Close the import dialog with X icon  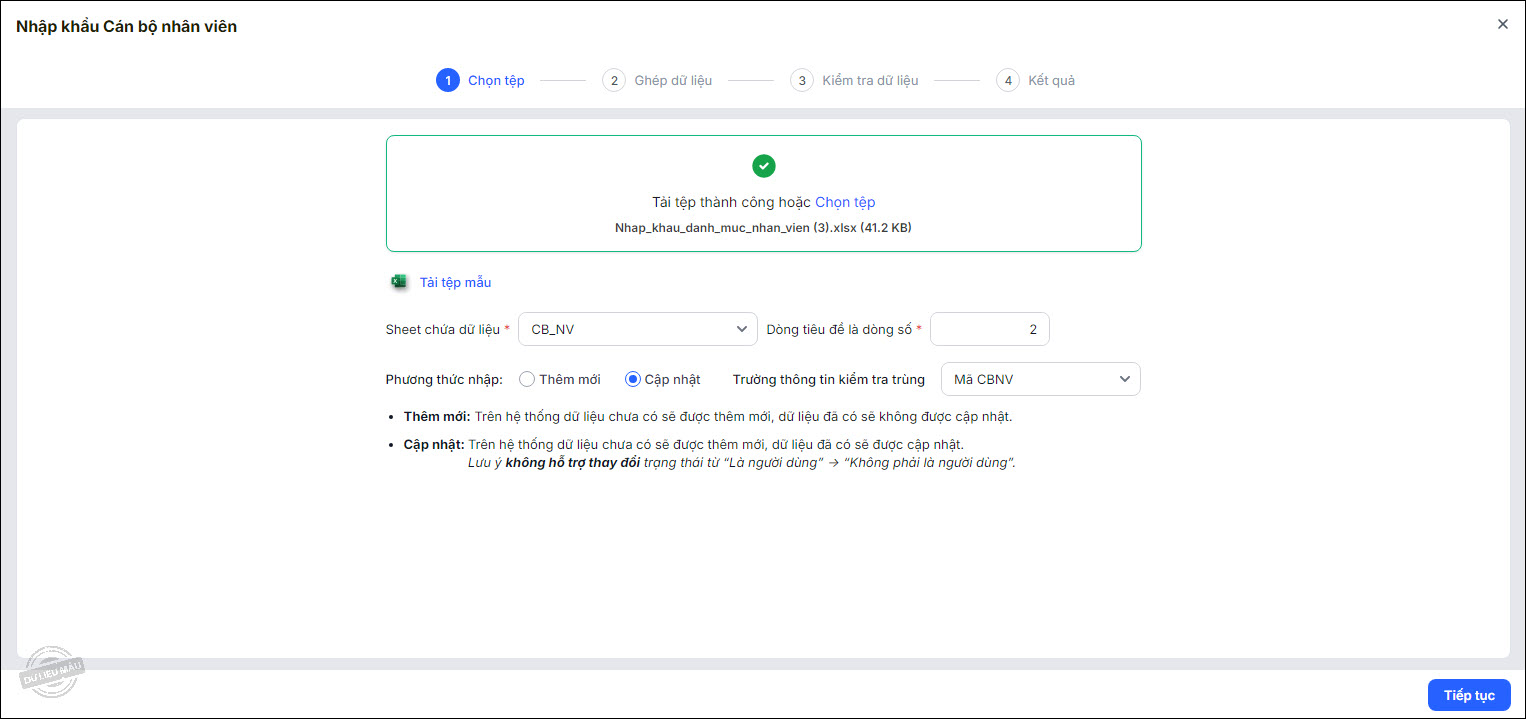(x=1502, y=25)
